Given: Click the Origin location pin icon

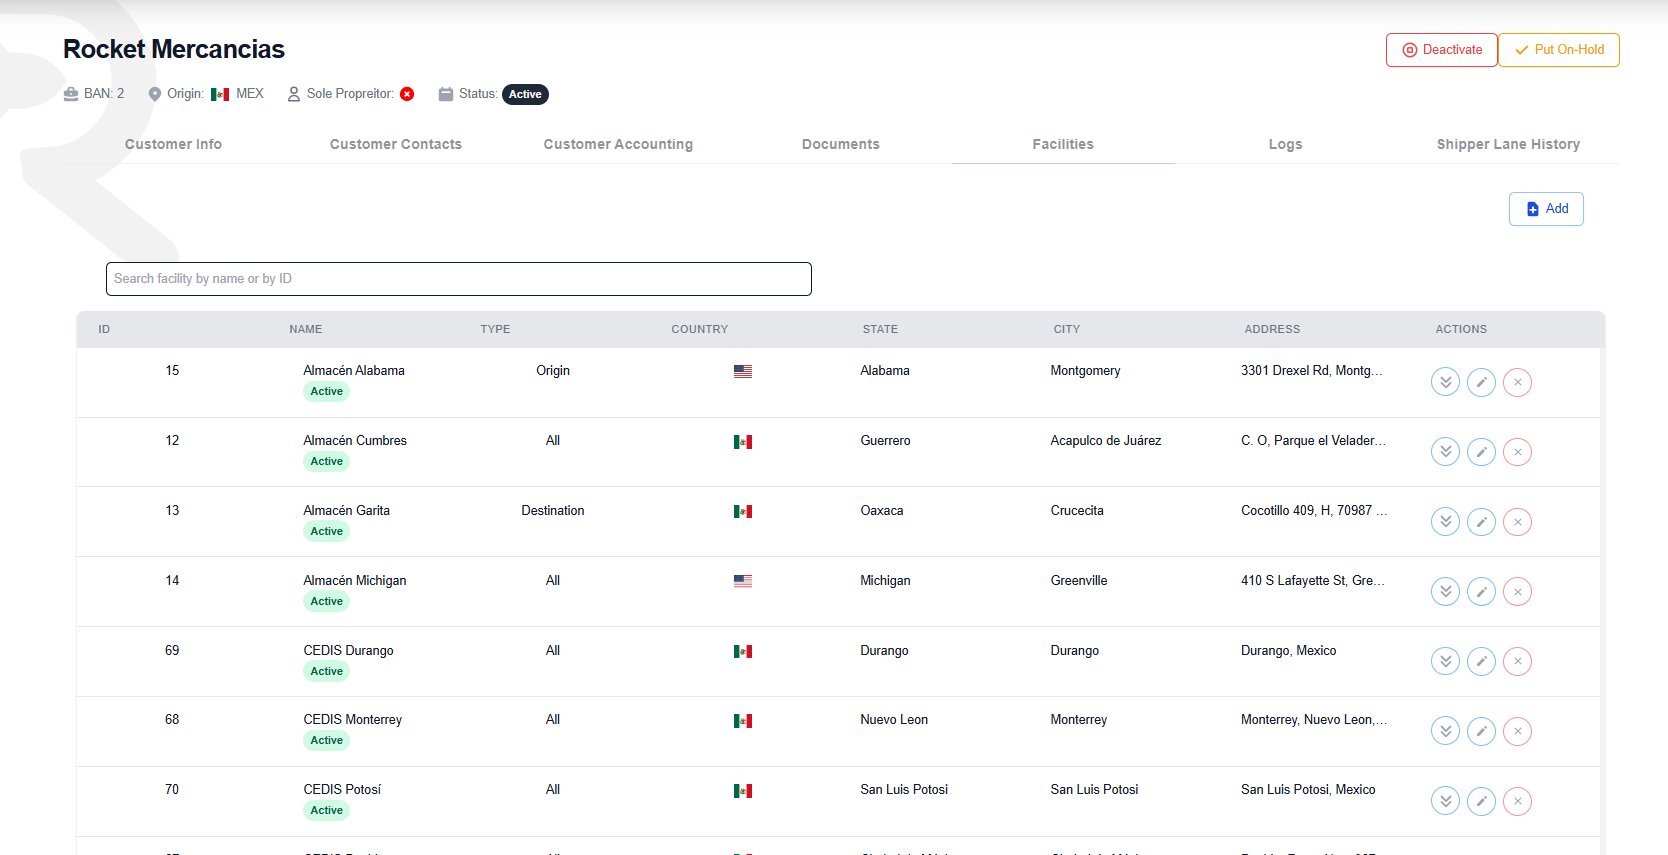Looking at the screenshot, I should [x=155, y=94].
